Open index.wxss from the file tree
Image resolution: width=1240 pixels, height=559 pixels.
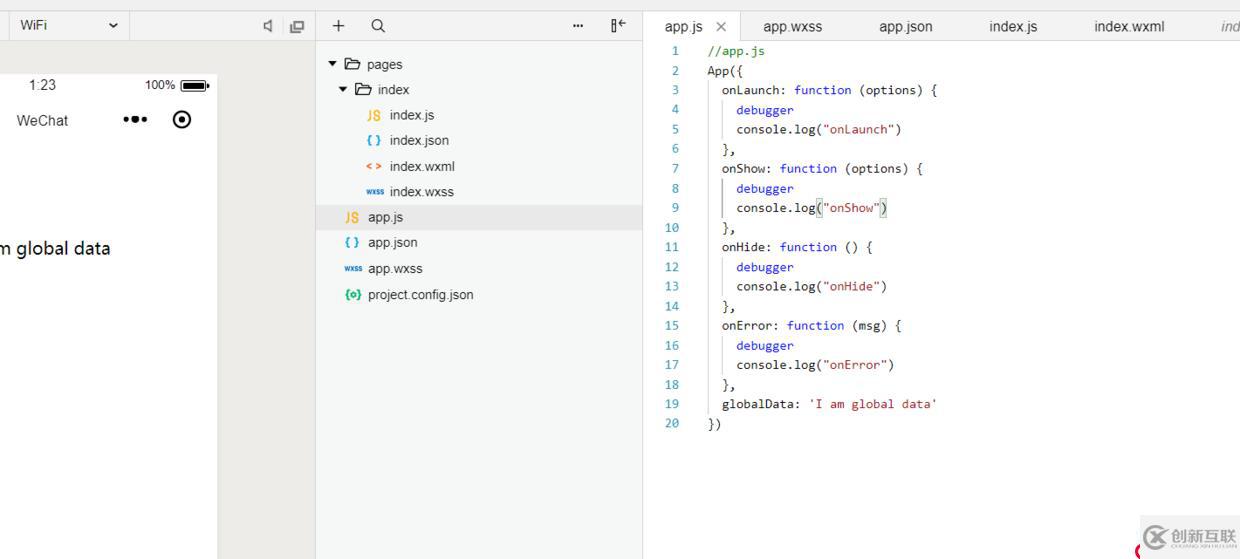(421, 192)
